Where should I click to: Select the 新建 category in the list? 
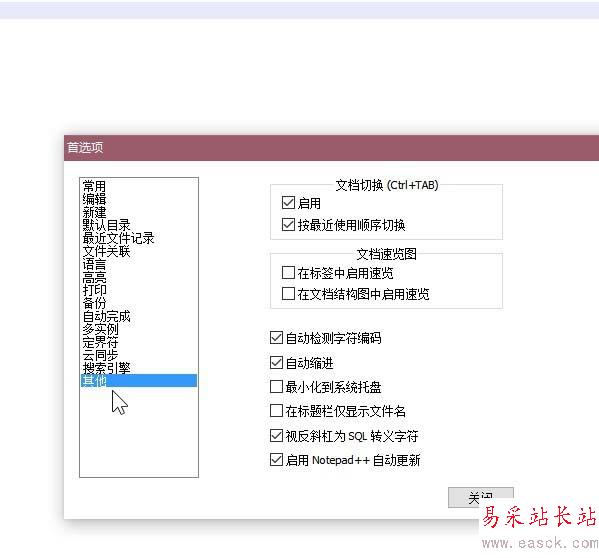coord(139,212)
